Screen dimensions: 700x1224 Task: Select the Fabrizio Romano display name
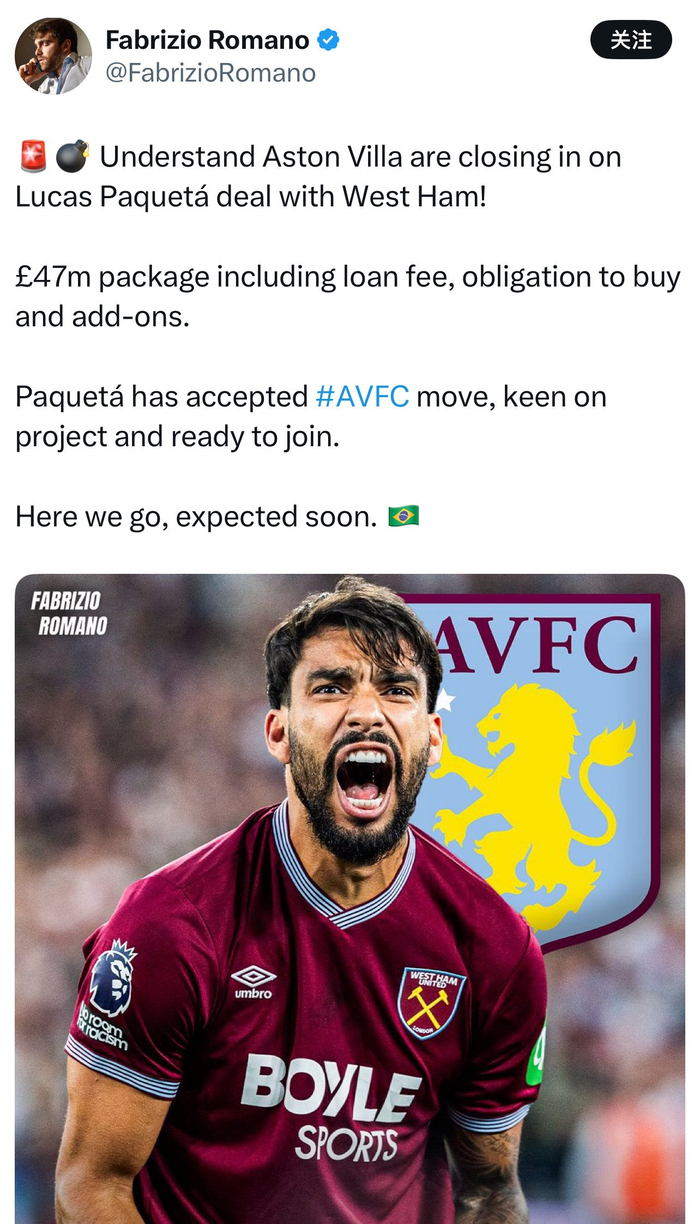tap(207, 40)
